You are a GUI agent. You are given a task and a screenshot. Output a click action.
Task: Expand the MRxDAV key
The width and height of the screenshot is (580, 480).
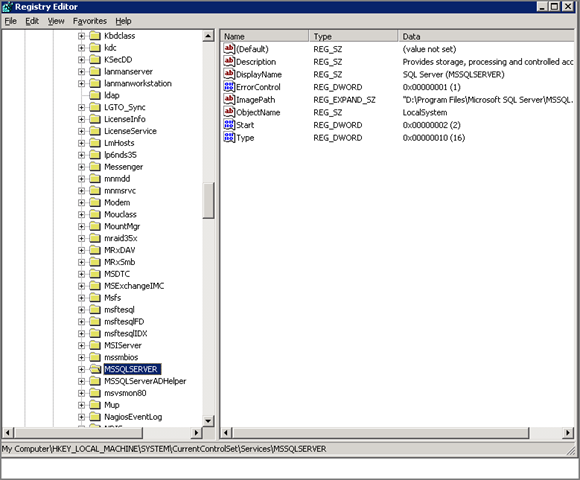81,250
